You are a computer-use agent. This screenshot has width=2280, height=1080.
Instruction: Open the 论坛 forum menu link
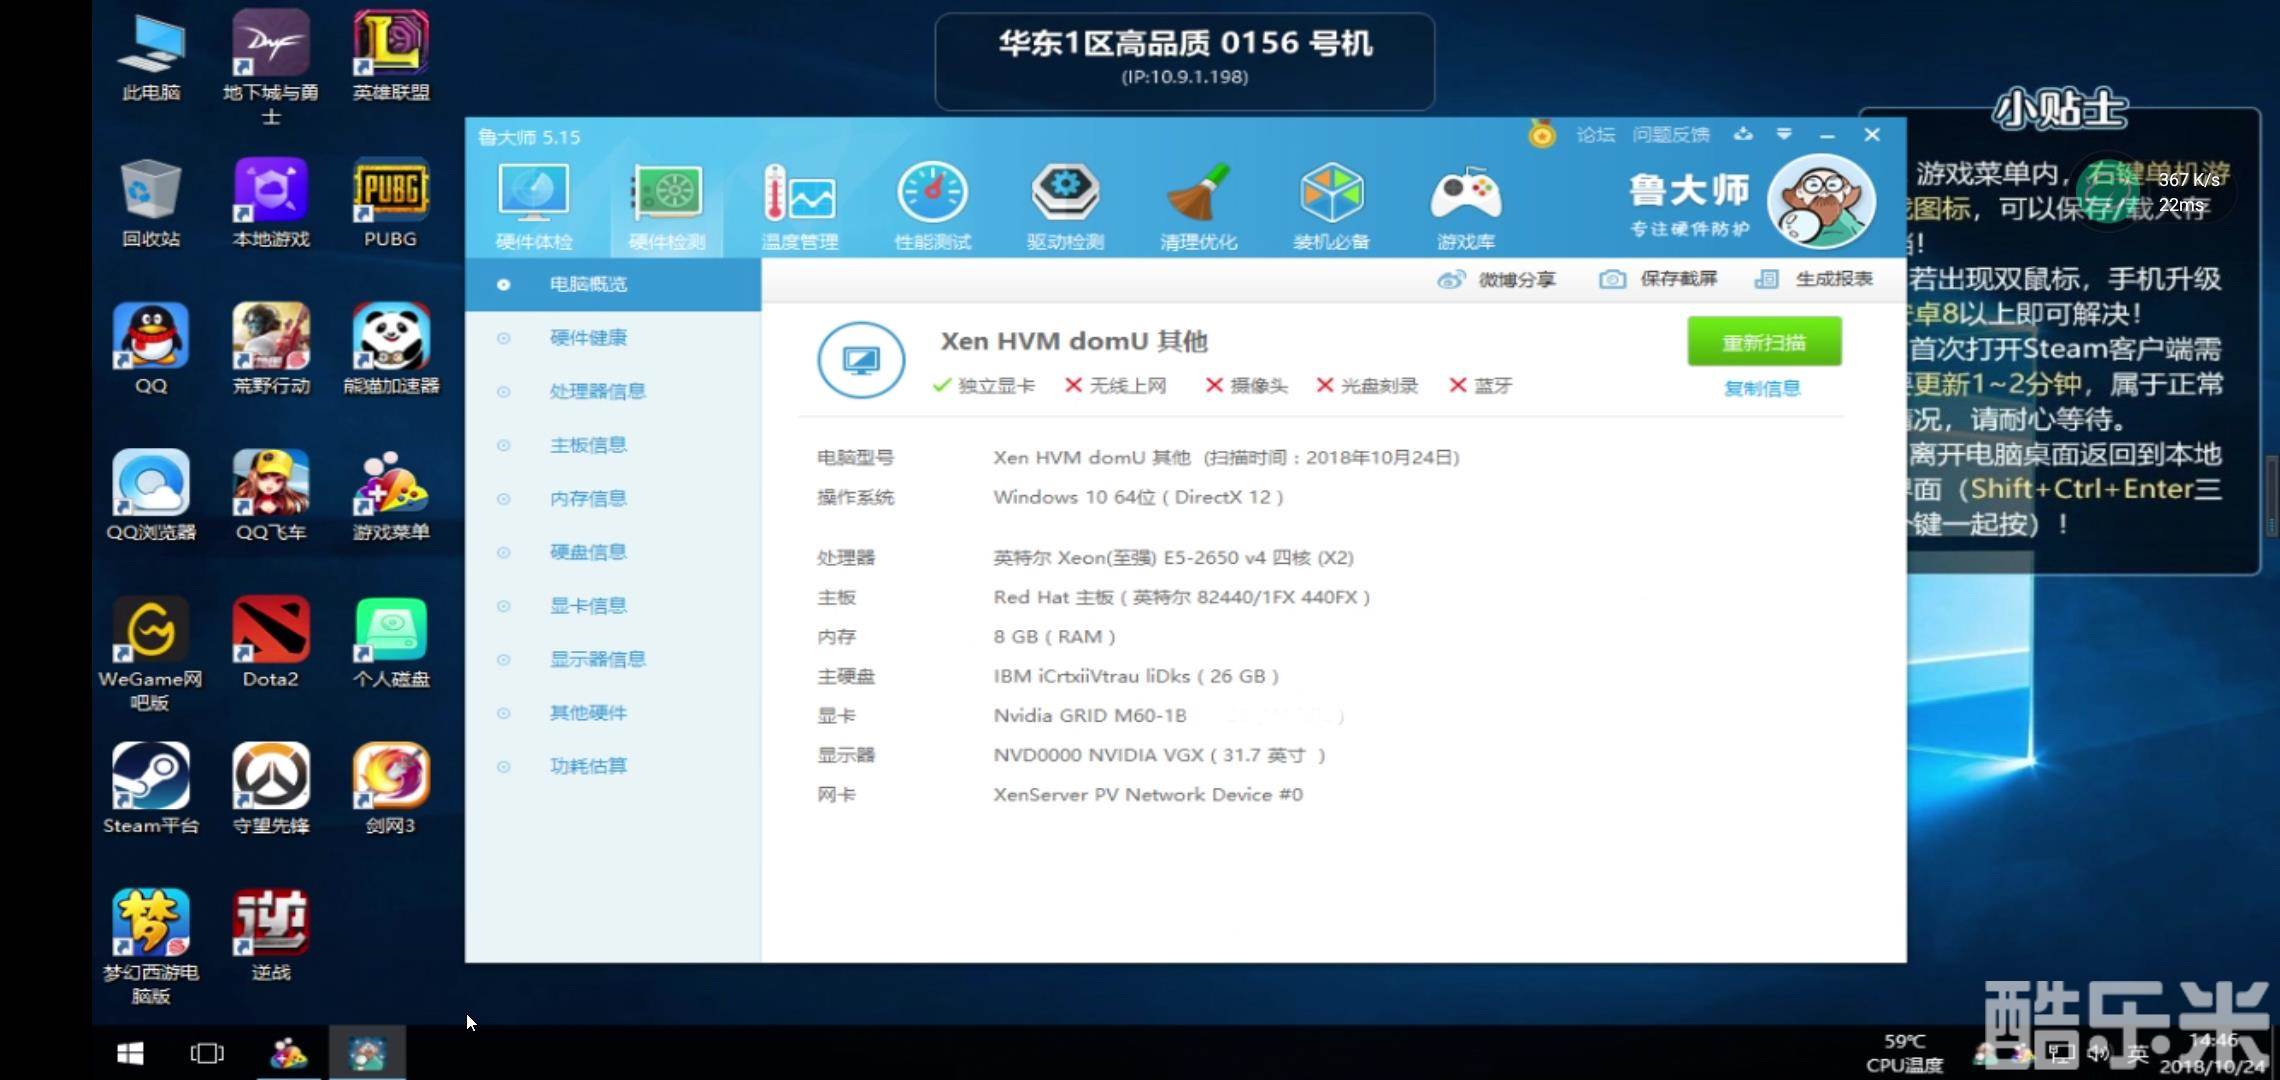1595,135
